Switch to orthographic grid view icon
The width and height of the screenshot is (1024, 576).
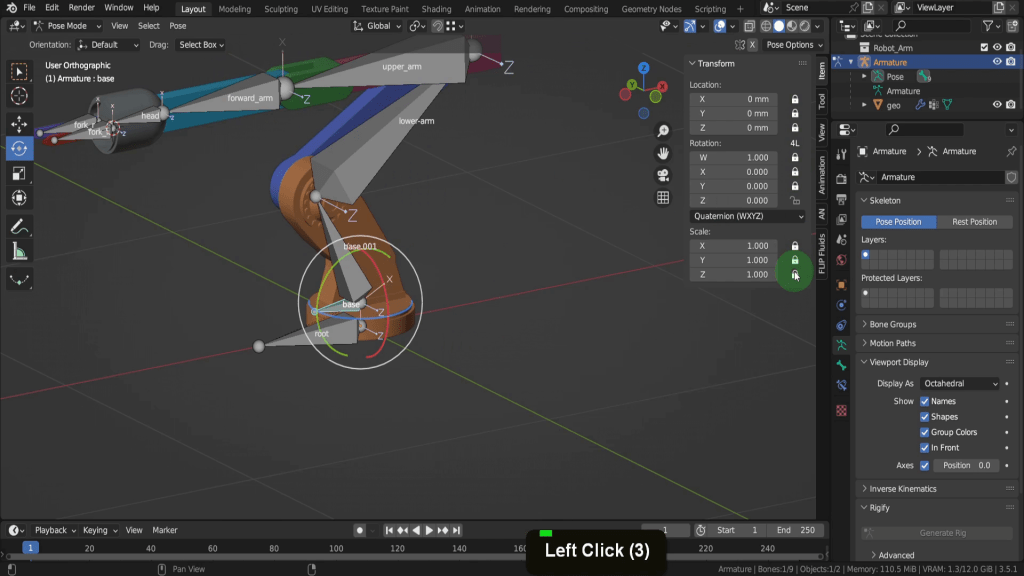[663, 198]
